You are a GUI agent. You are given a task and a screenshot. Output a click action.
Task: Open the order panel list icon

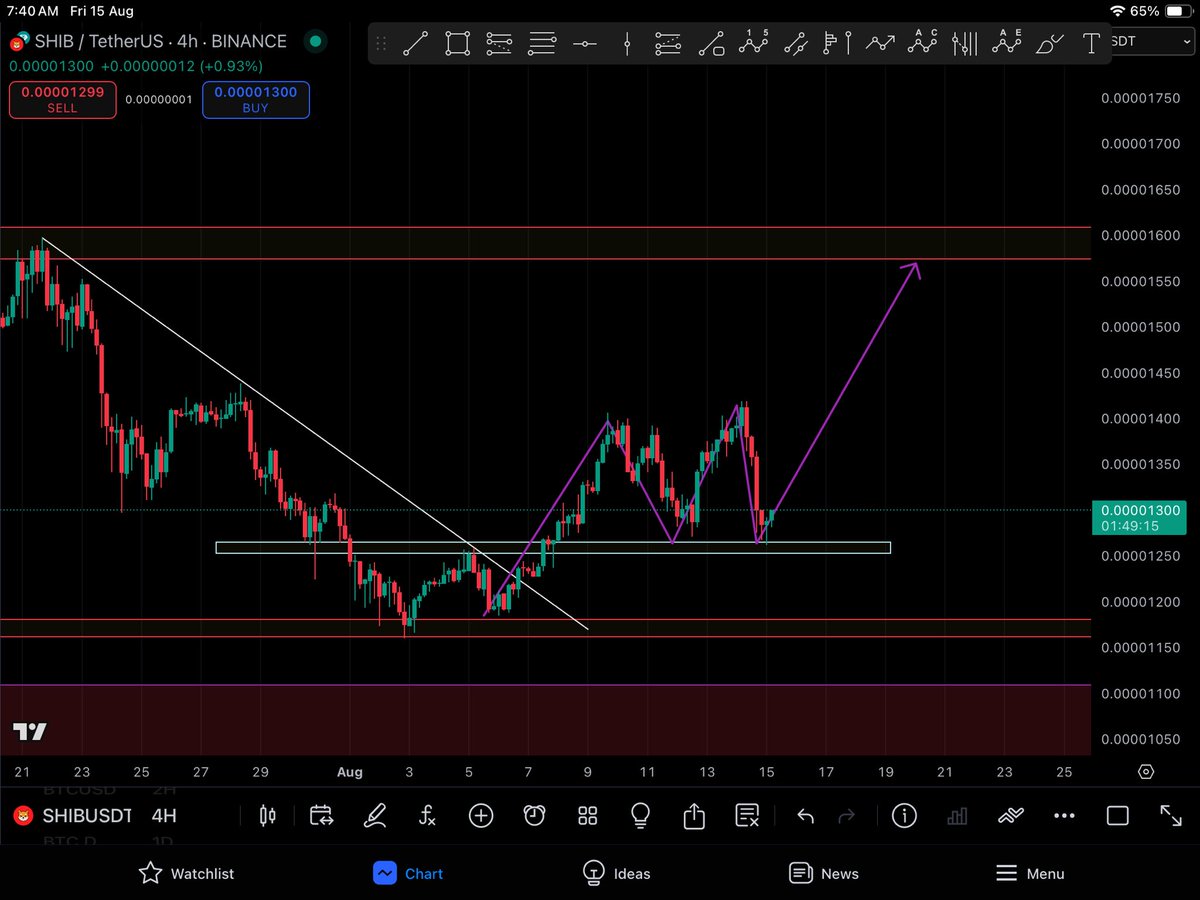[x=747, y=816]
